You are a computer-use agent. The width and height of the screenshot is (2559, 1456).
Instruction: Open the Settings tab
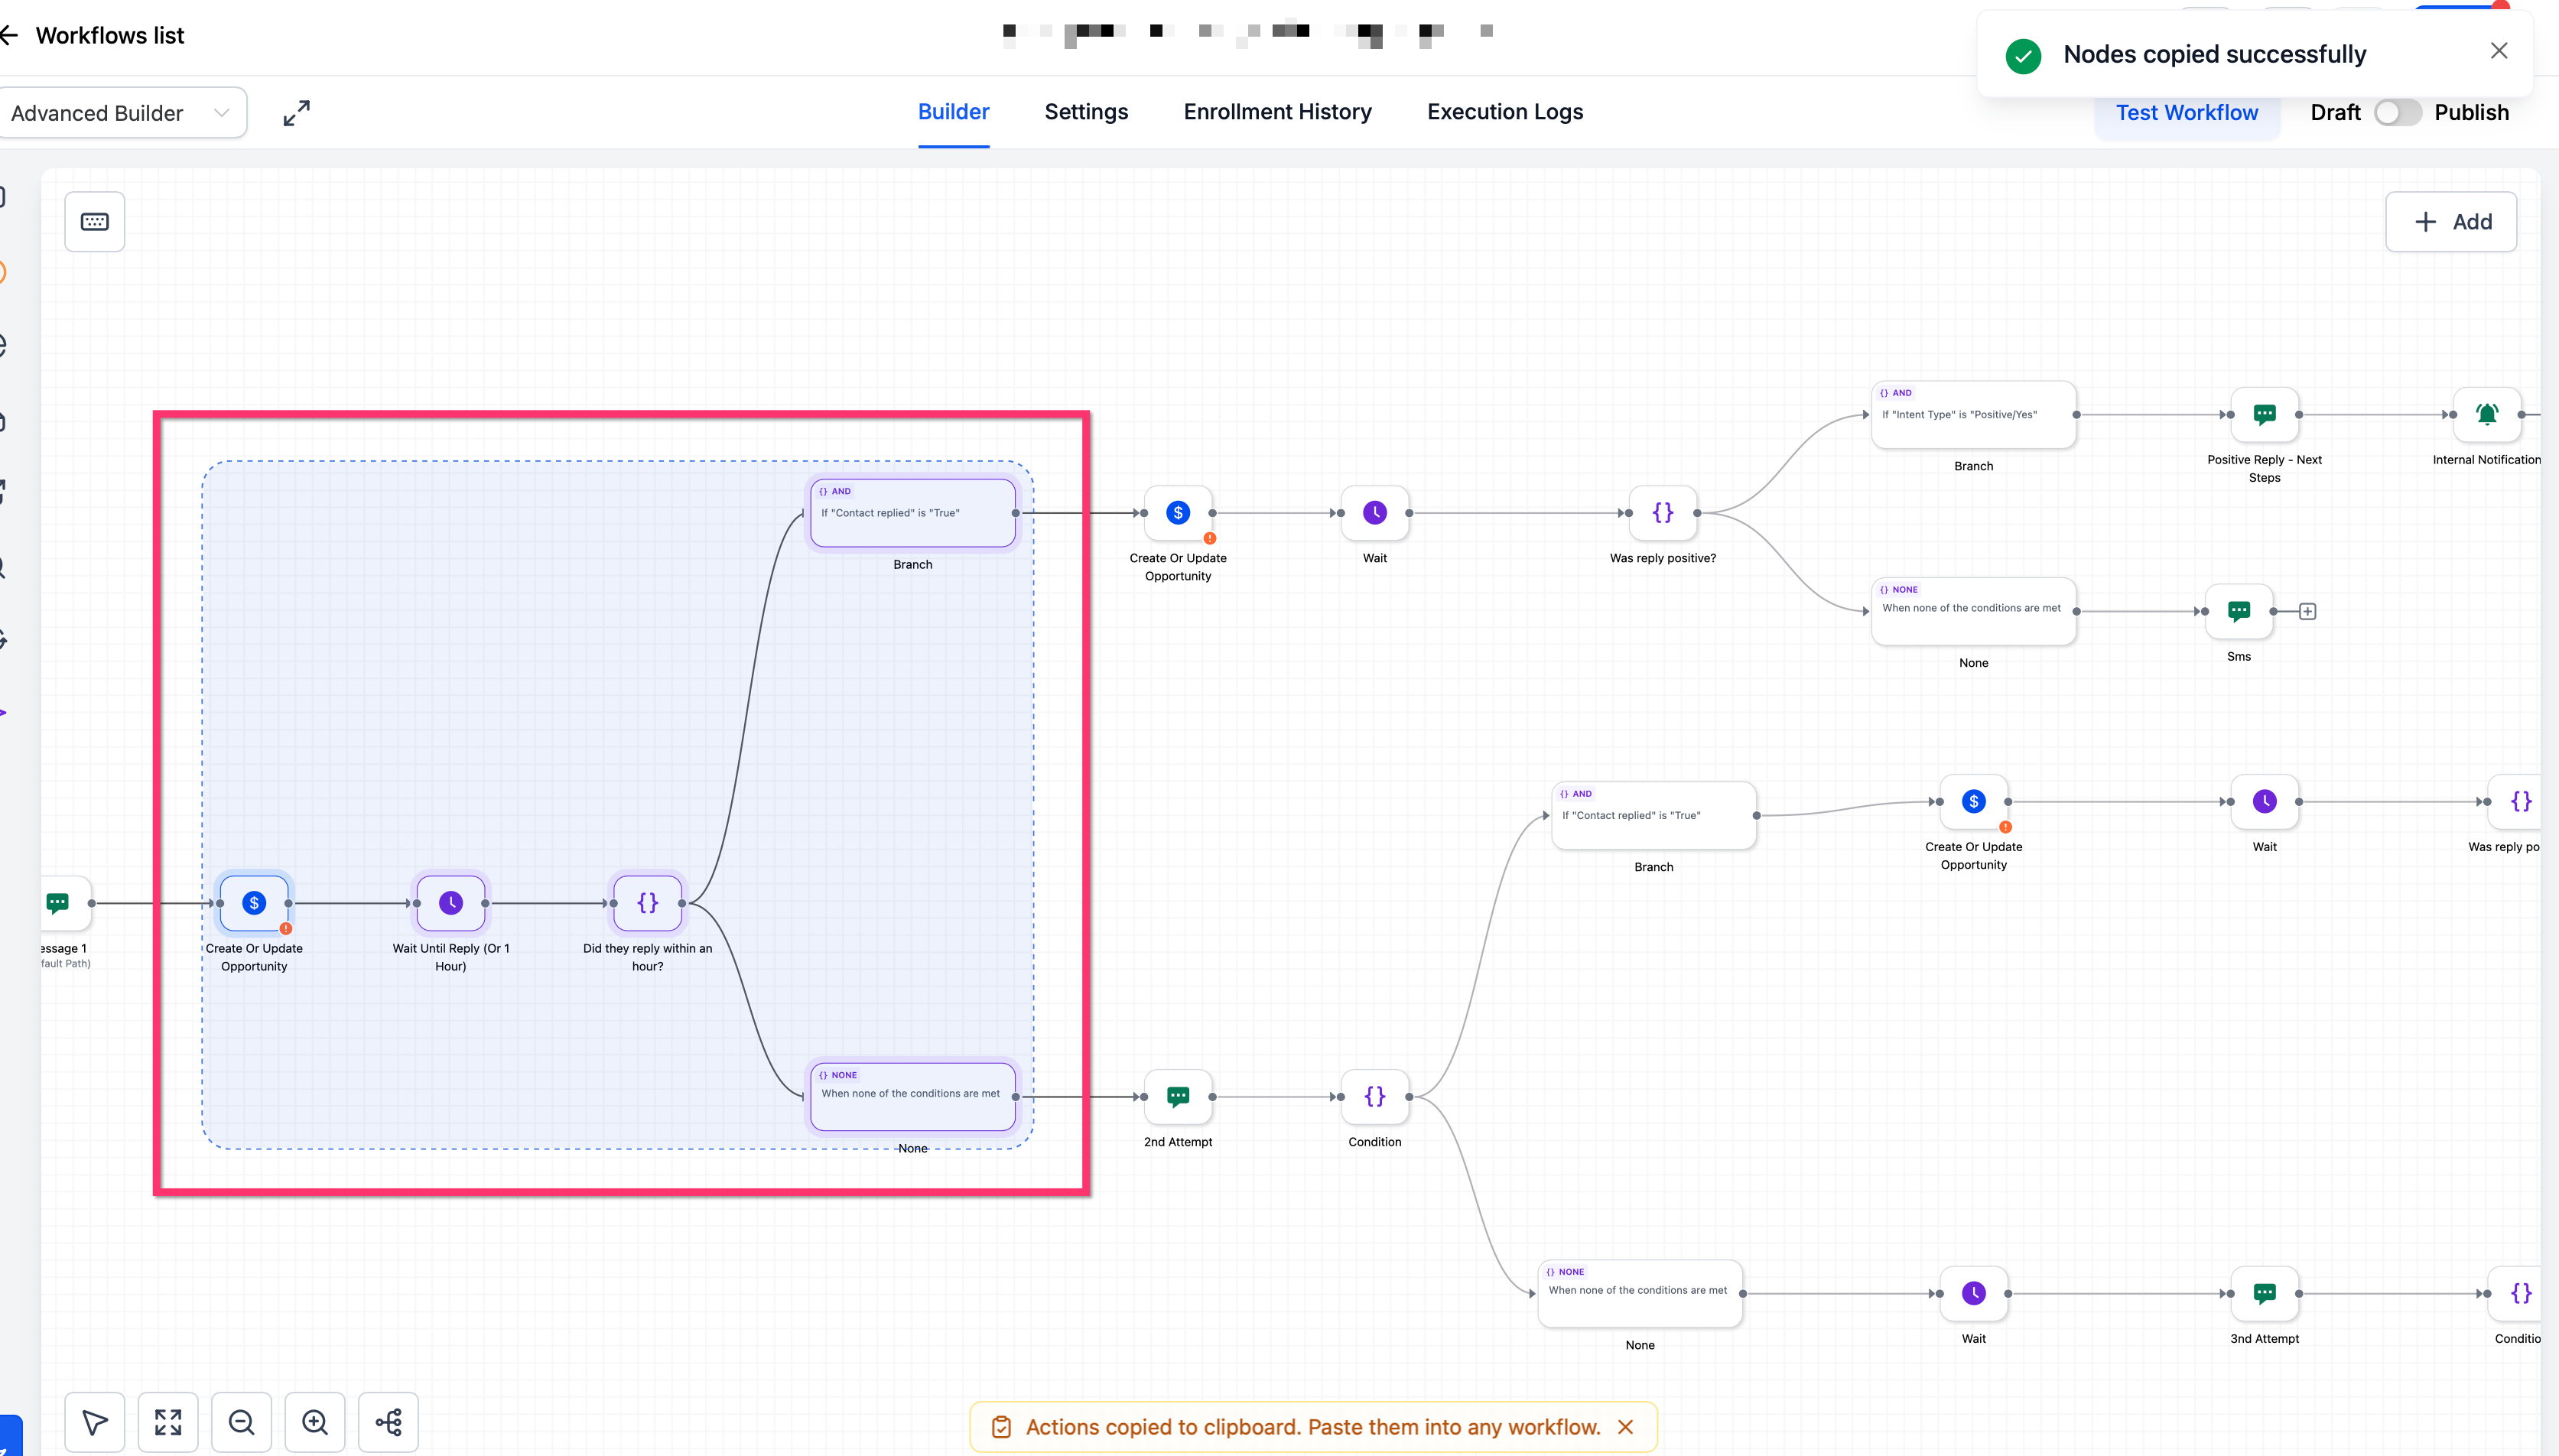pyautogui.click(x=1086, y=112)
